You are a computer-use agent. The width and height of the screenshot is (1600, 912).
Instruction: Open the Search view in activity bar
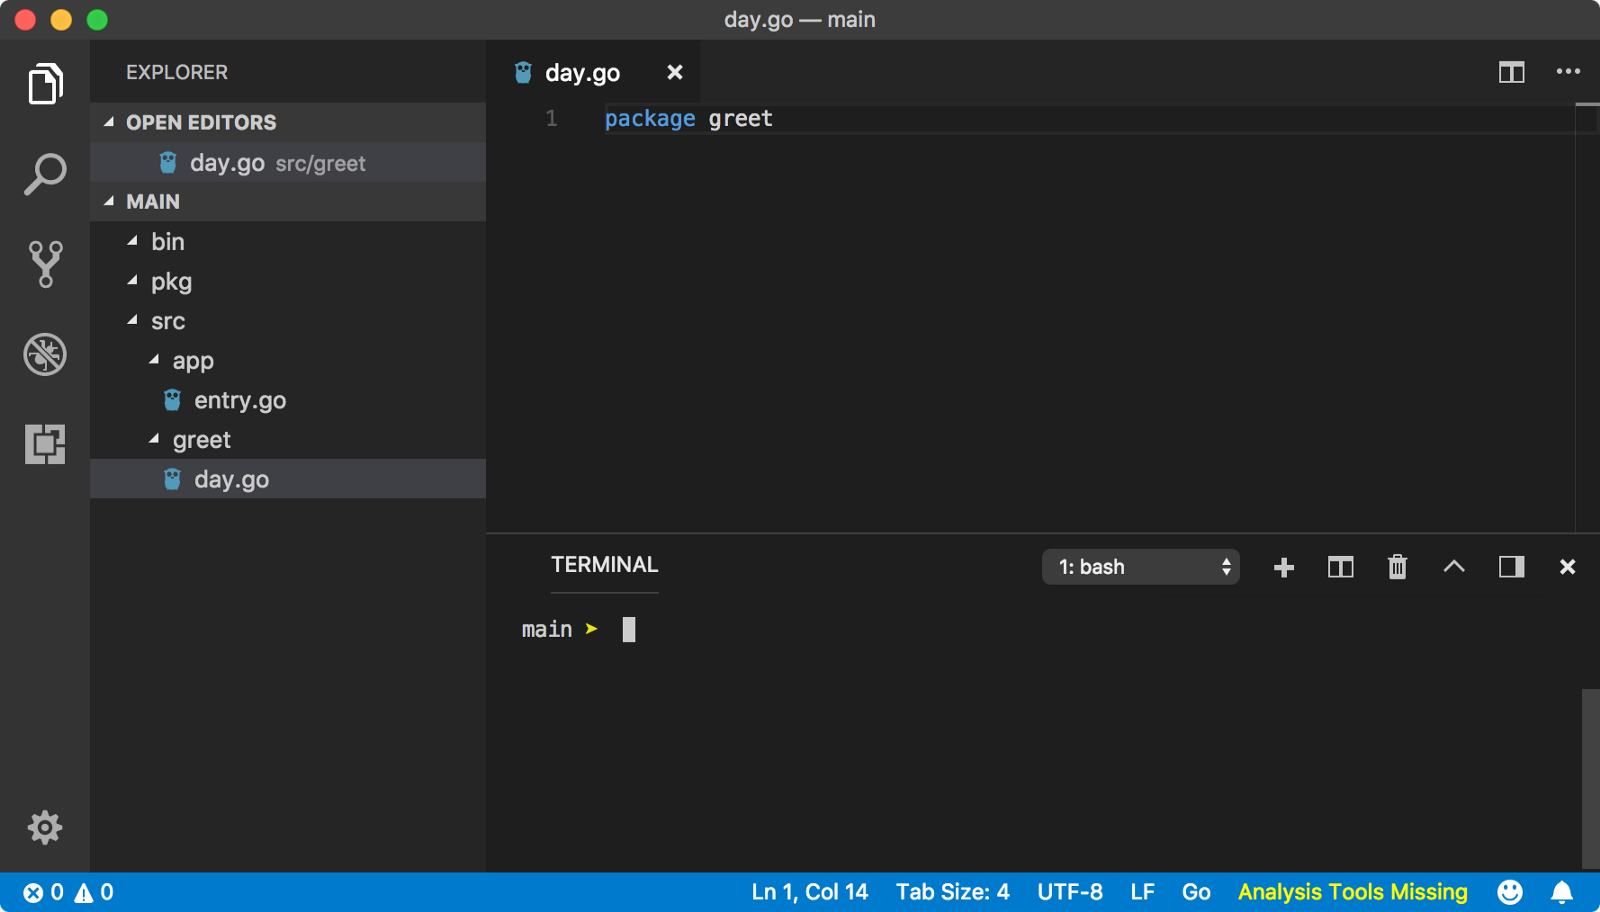click(x=45, y=174)
